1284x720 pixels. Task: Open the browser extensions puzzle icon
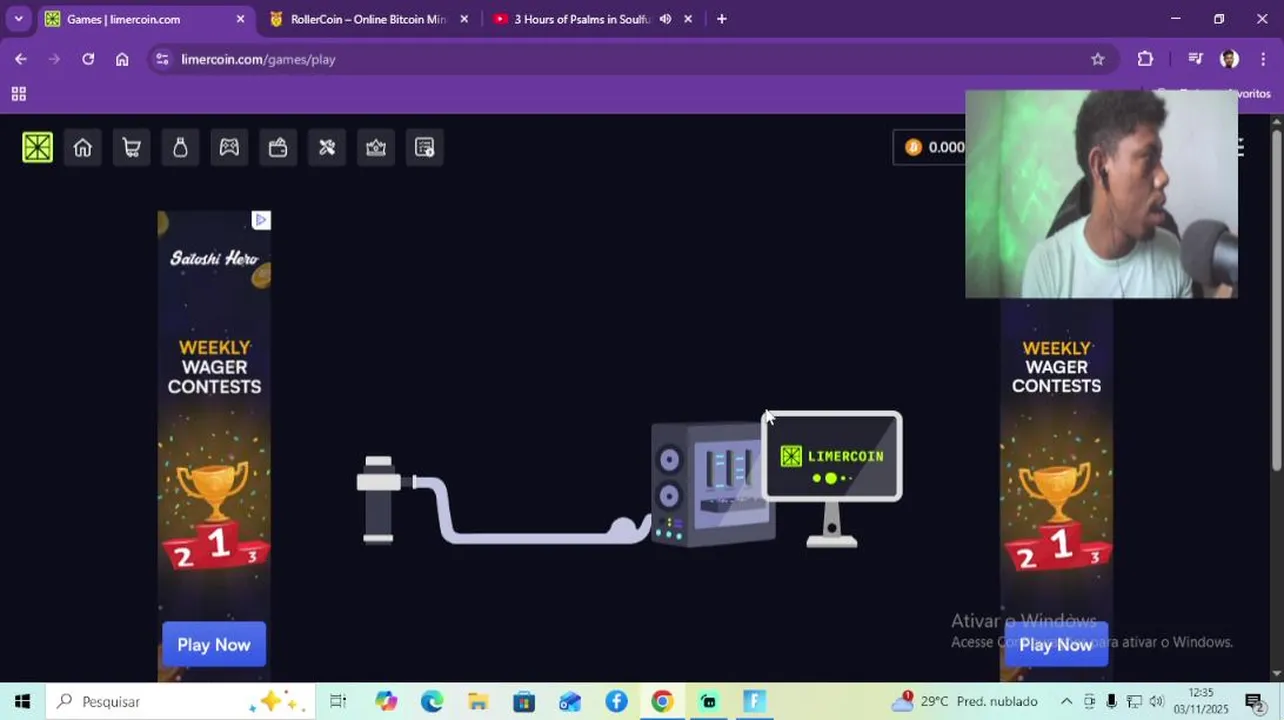1146,59
